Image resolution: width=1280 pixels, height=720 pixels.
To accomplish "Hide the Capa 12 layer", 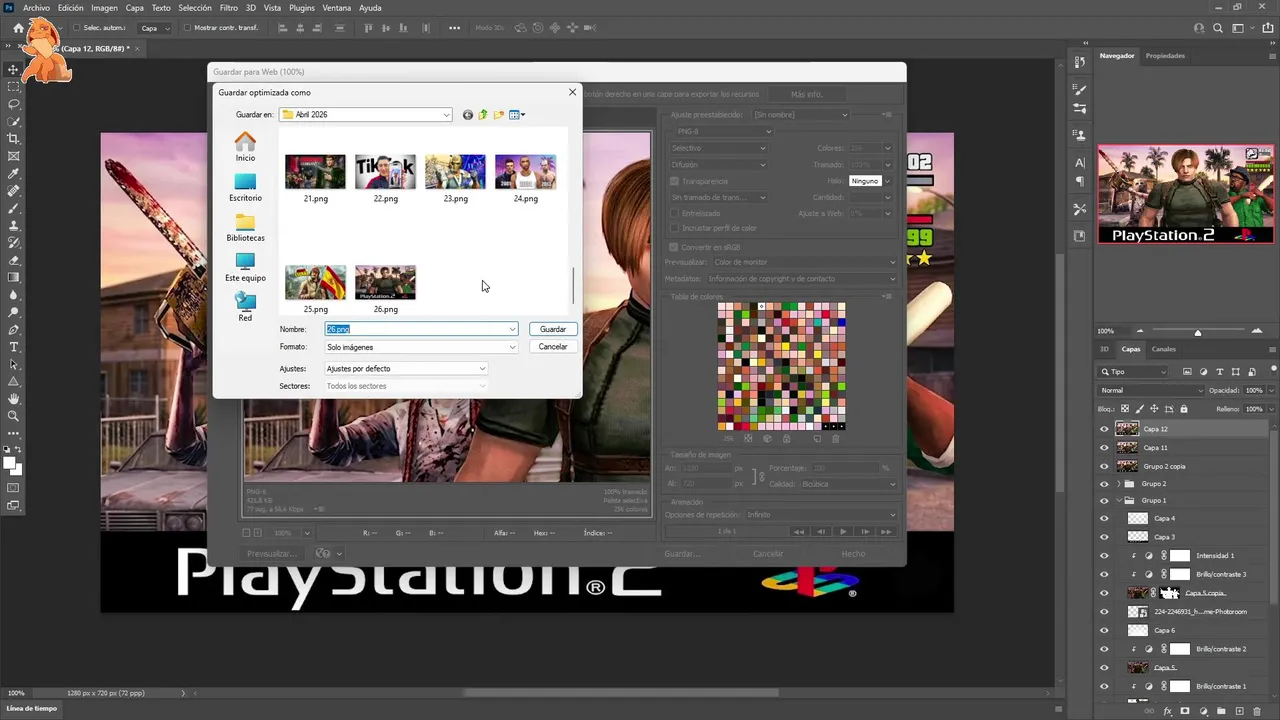I will (1104, 429).
